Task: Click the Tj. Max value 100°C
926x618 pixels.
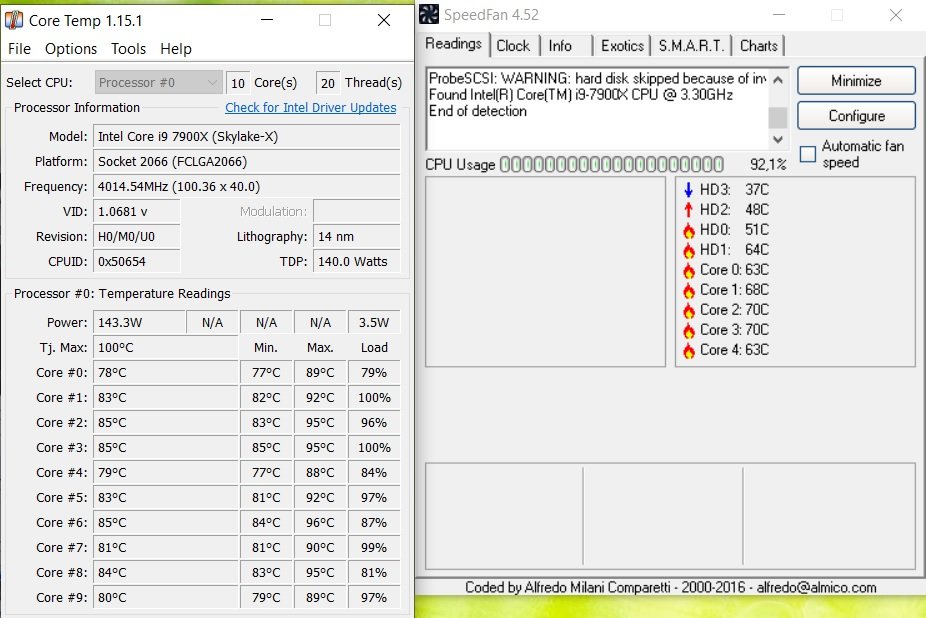Action: point(165,347)
